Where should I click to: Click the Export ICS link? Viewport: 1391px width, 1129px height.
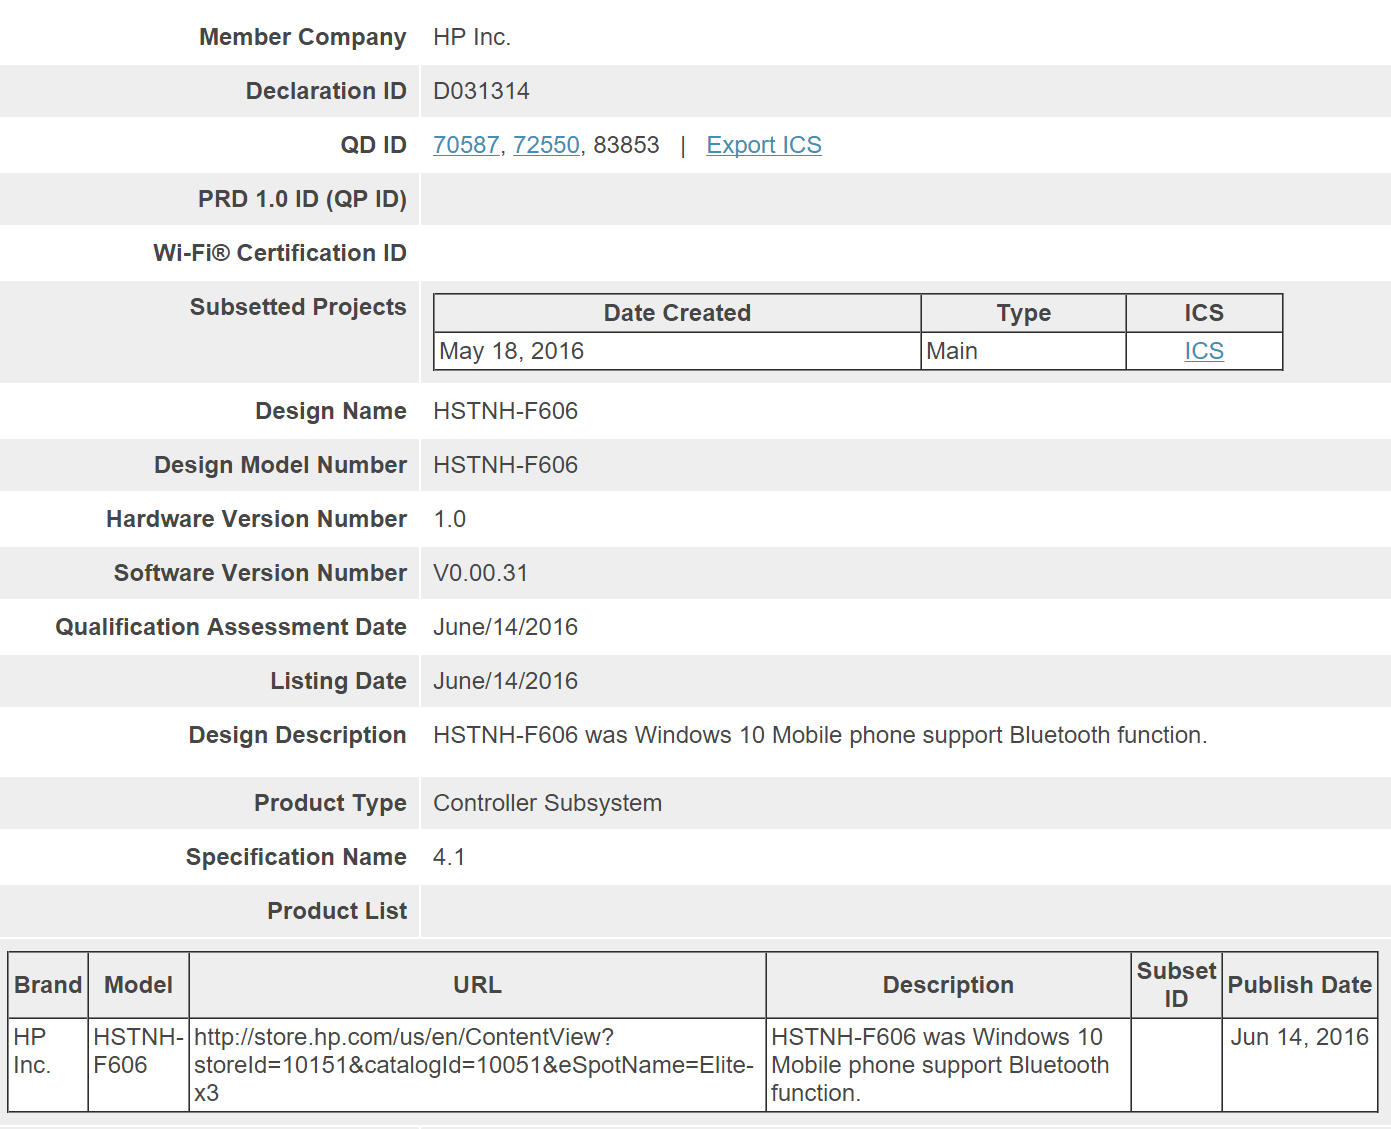tap(764, 145)
